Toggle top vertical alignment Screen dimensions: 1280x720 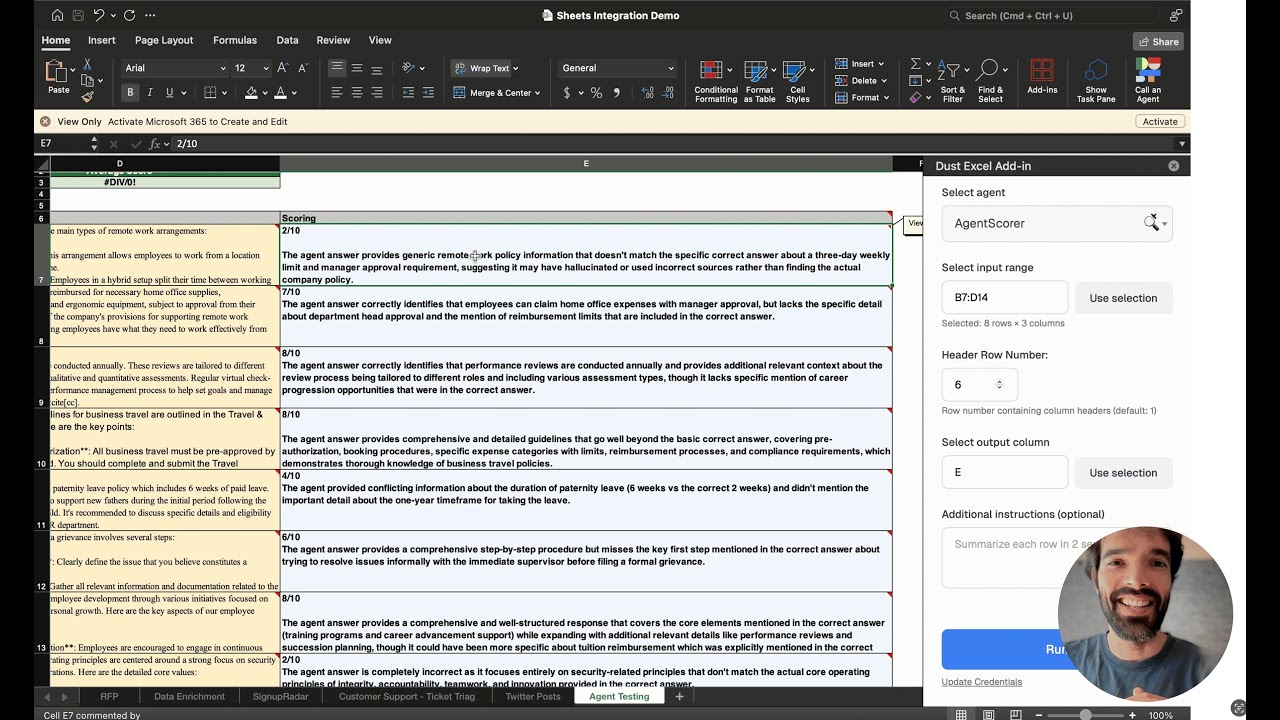[x=337, y=68]
